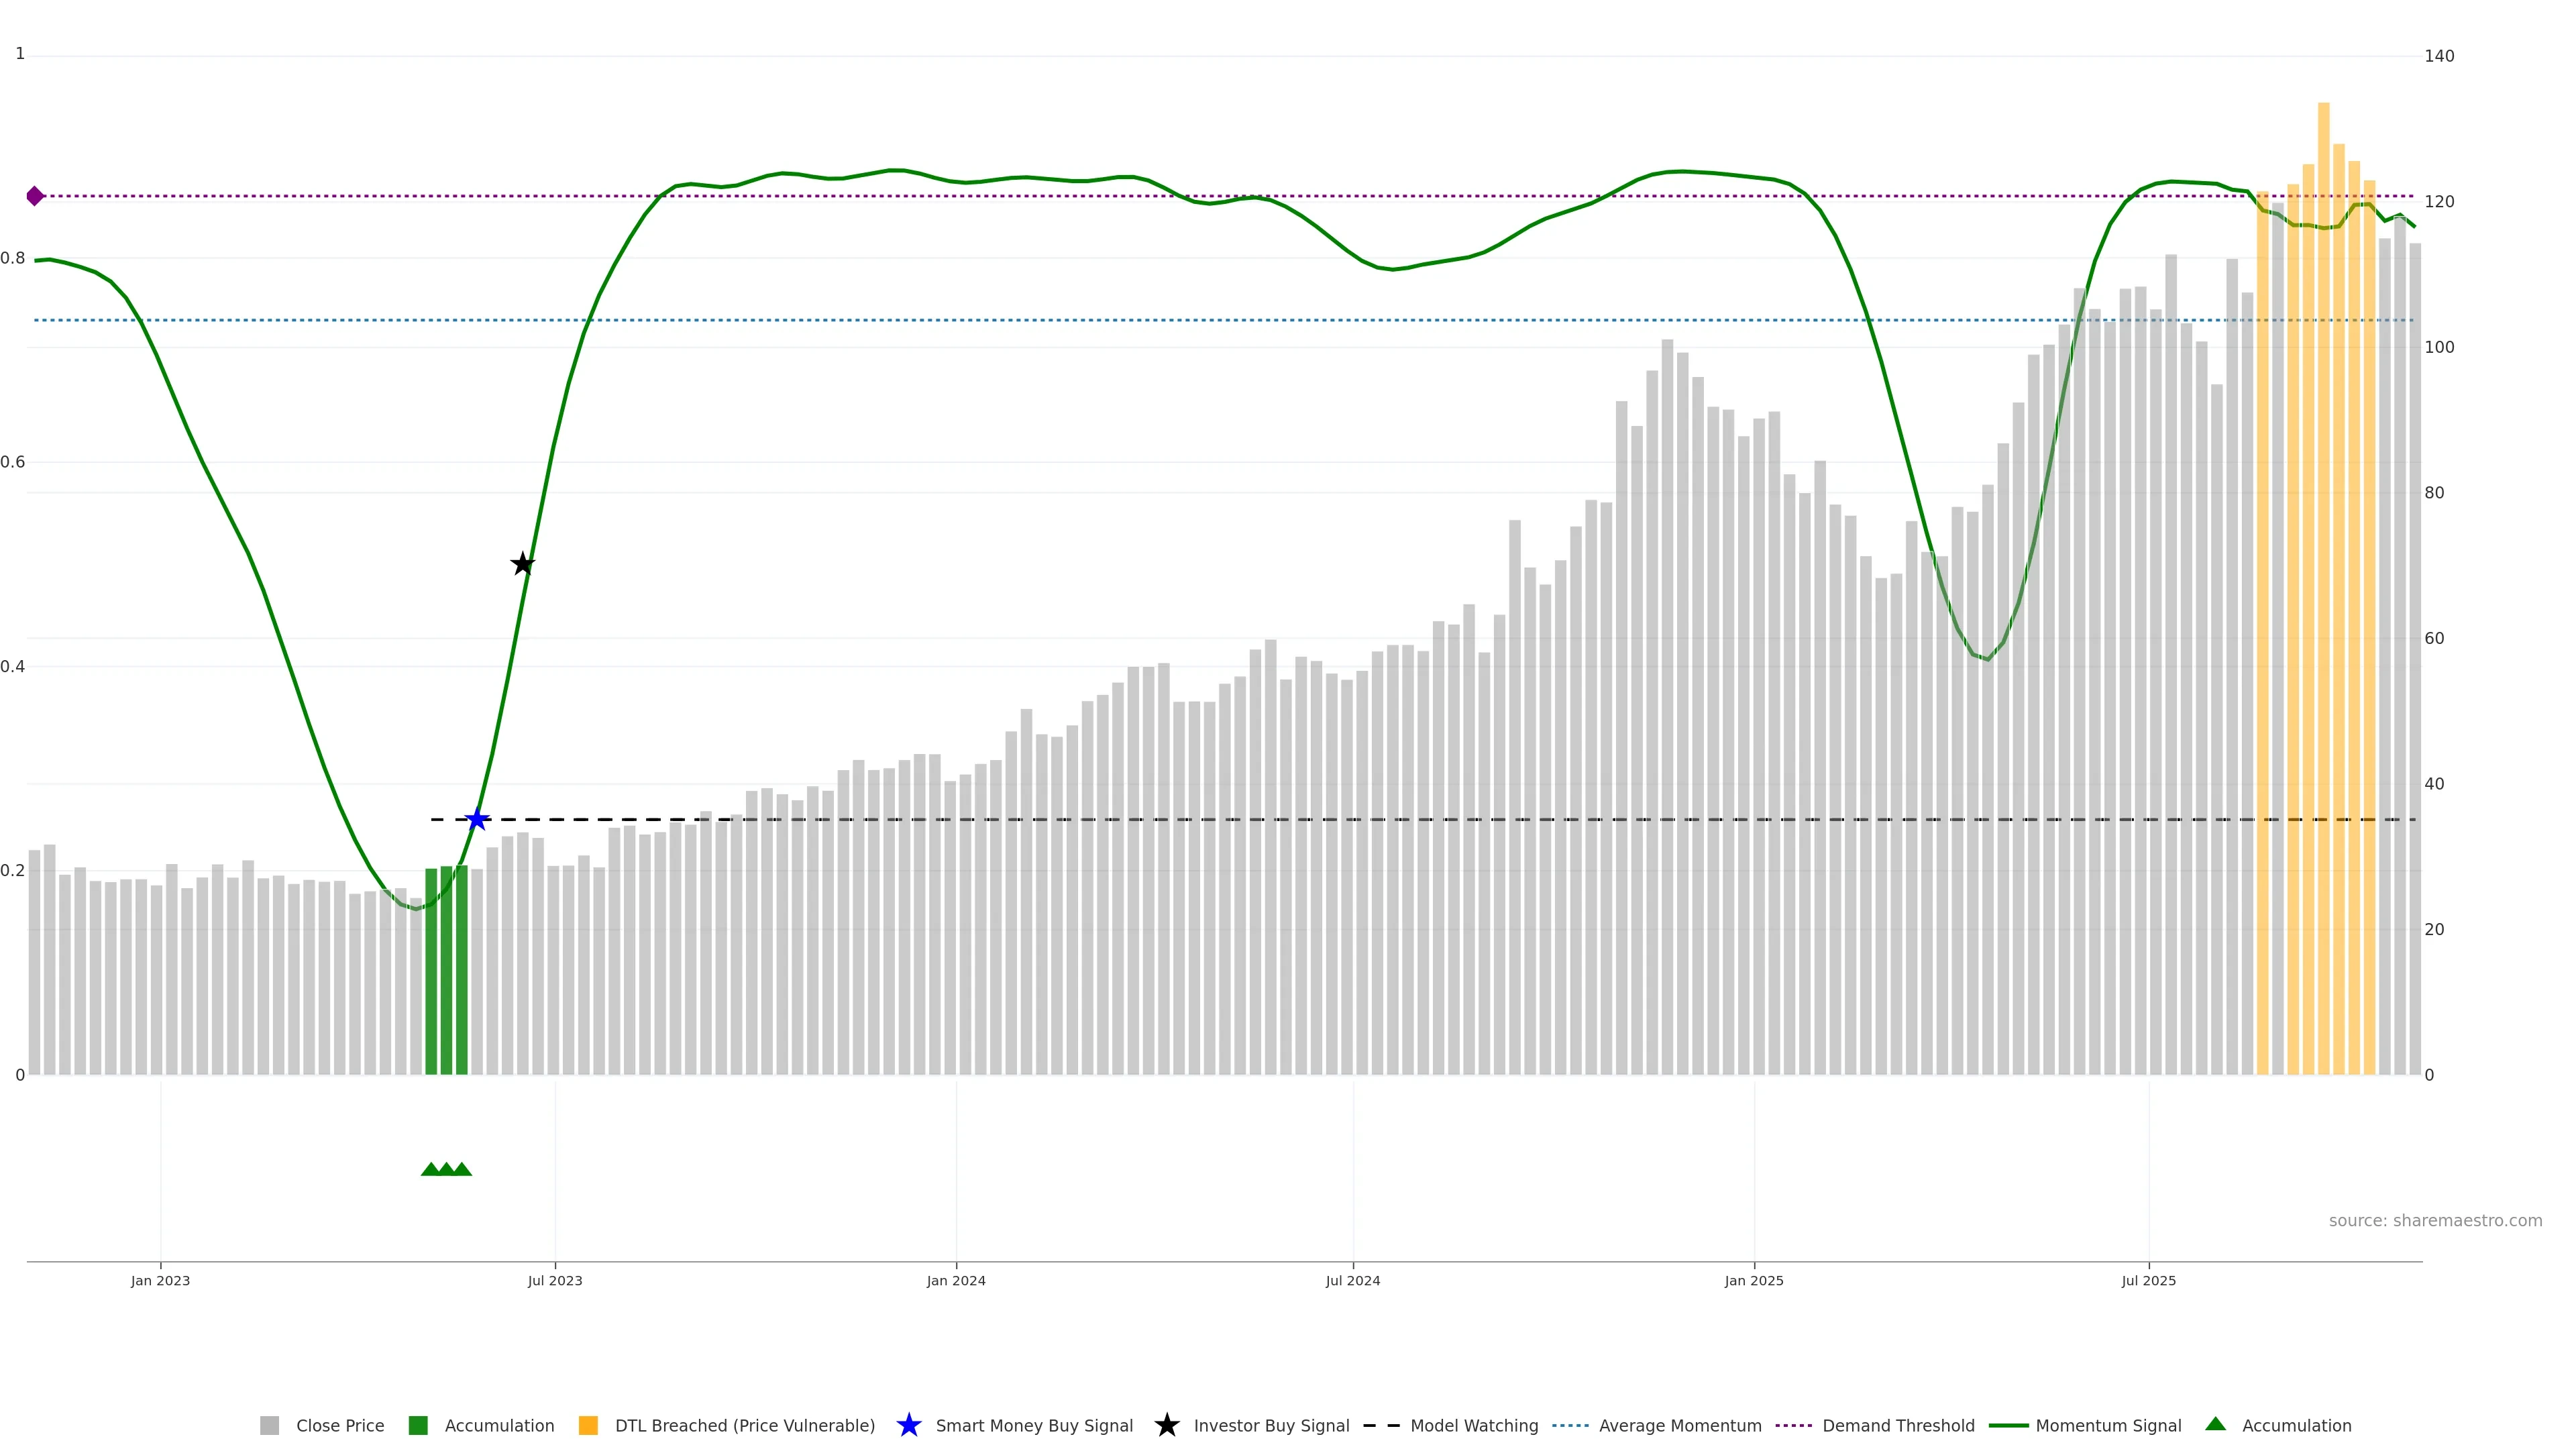Image resolution: width=2576 pixels, height=1449 pixels.
Task: Toggle Average Momentum legend entry
Action: point(1679,1425)
